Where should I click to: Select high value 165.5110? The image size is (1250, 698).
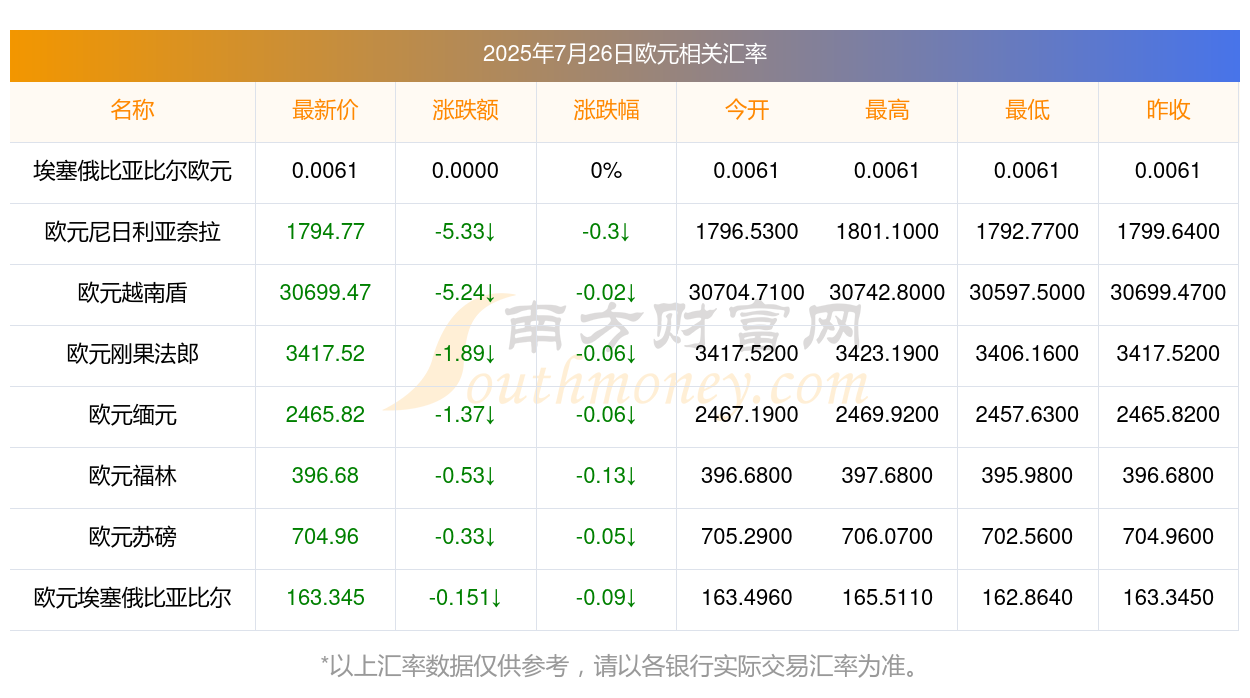pos(887,598)
